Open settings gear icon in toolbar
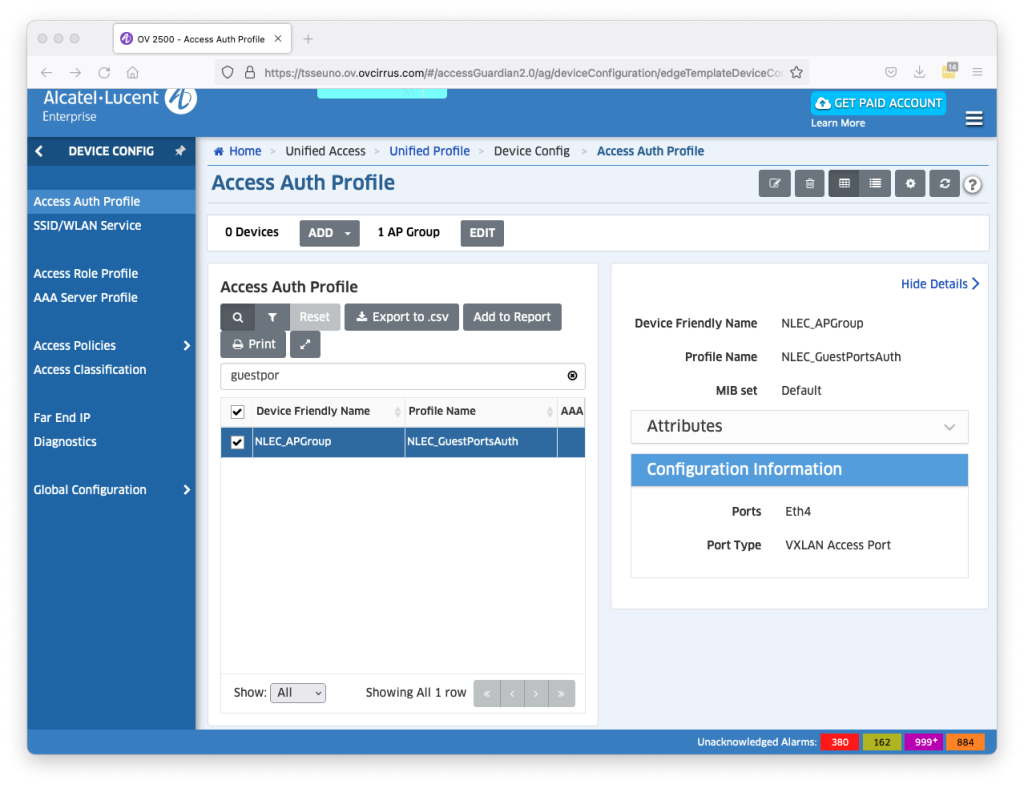 (910, 184)
